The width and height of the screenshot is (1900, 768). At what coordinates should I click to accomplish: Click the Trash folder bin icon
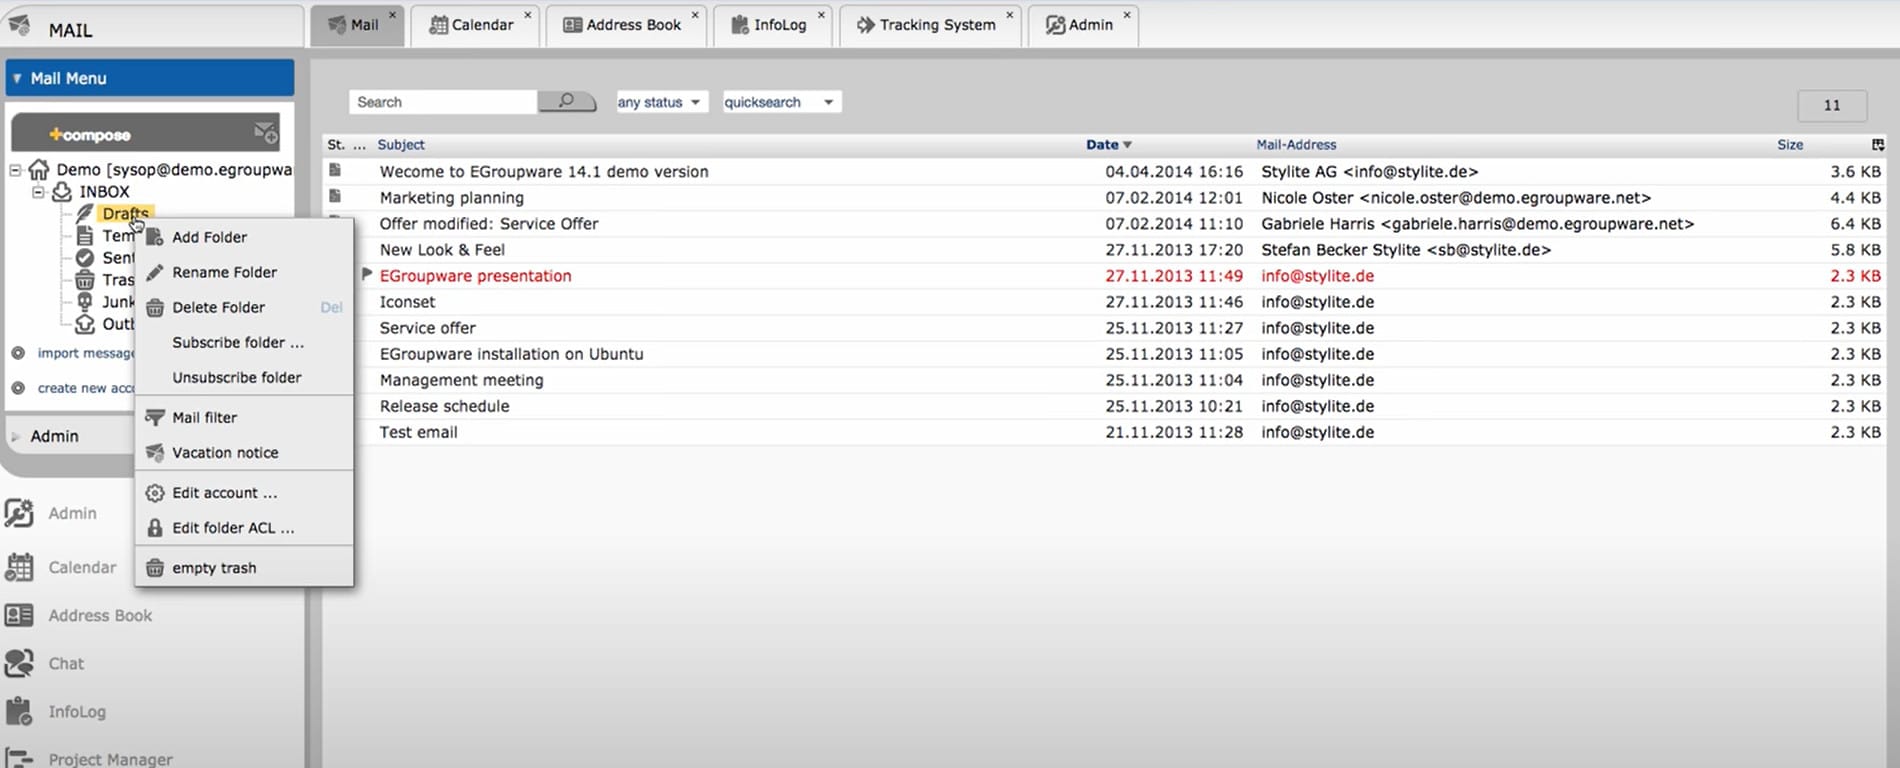pos(85,279)
